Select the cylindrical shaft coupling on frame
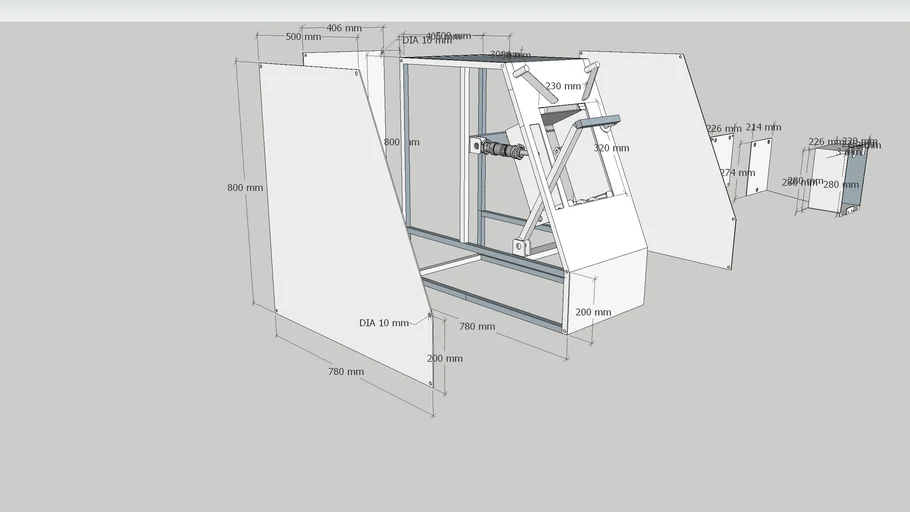The width and height of the screenshot is (910, 512). click(503, 150)
